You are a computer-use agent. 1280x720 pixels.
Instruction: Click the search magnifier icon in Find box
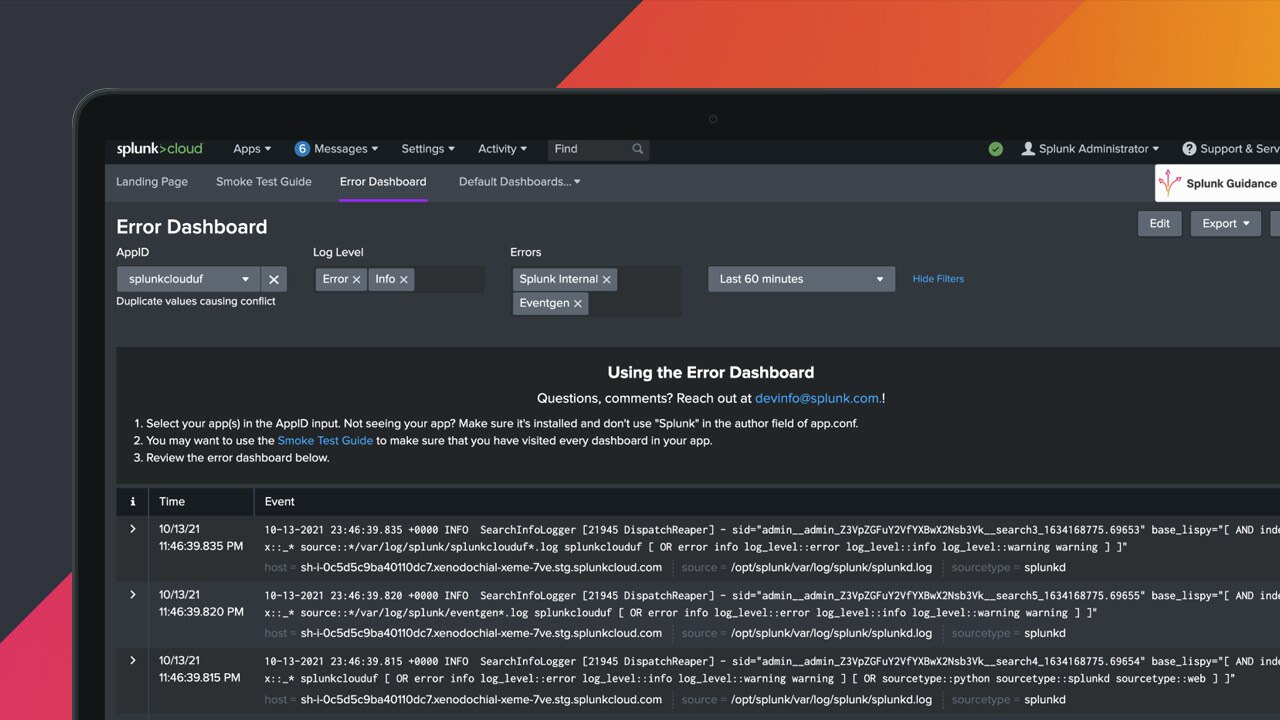pyautogui.click(x=638, y=149)
